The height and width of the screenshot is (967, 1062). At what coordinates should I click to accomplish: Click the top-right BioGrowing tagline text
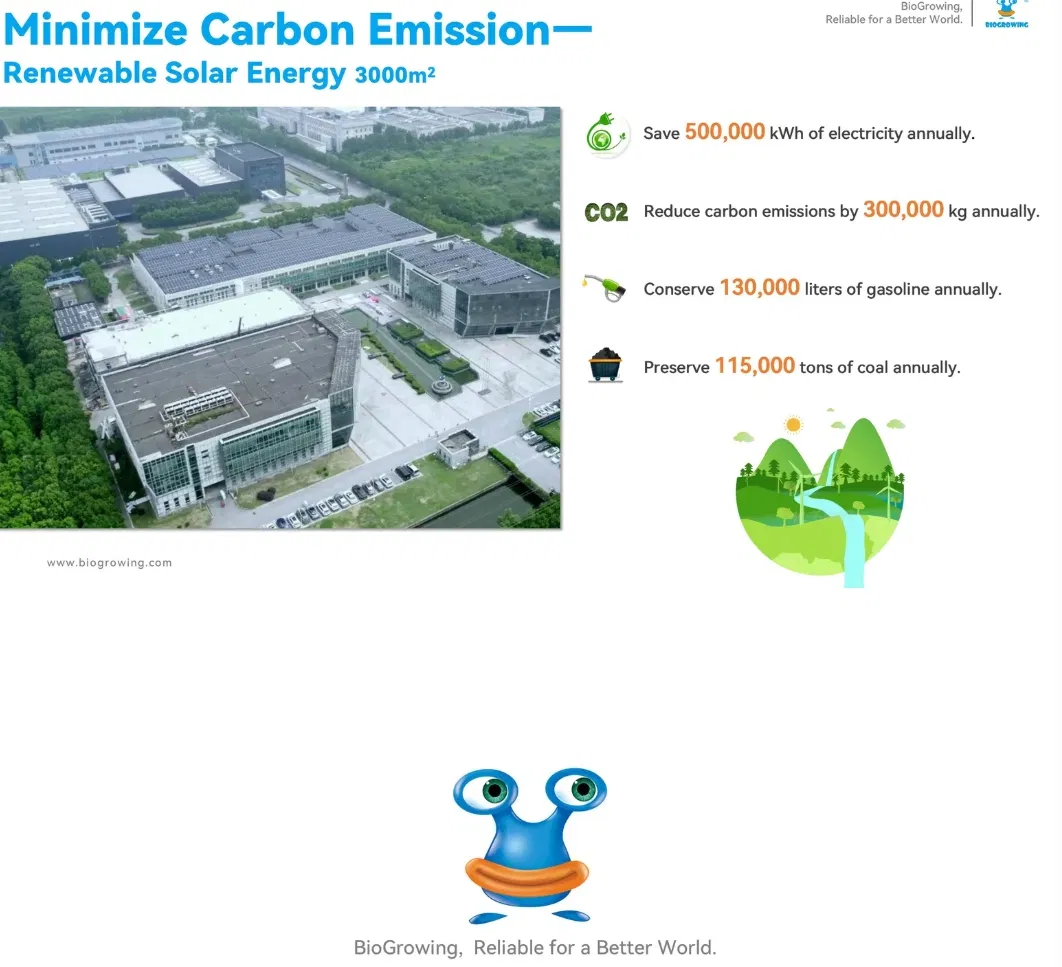pos(893,14)
